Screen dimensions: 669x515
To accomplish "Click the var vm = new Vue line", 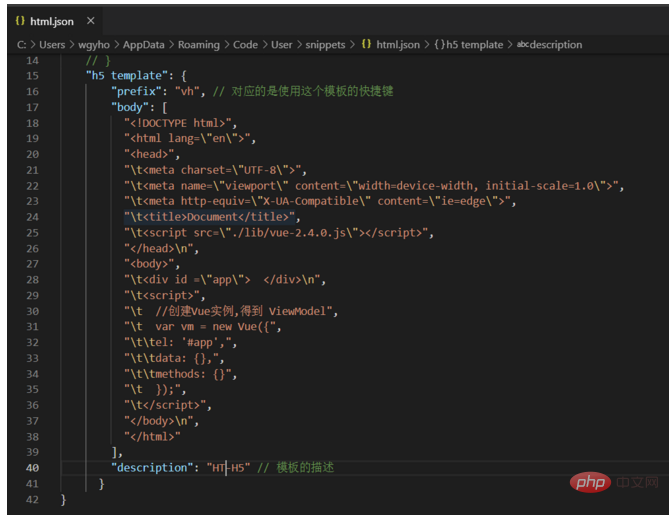I will 200,327.
